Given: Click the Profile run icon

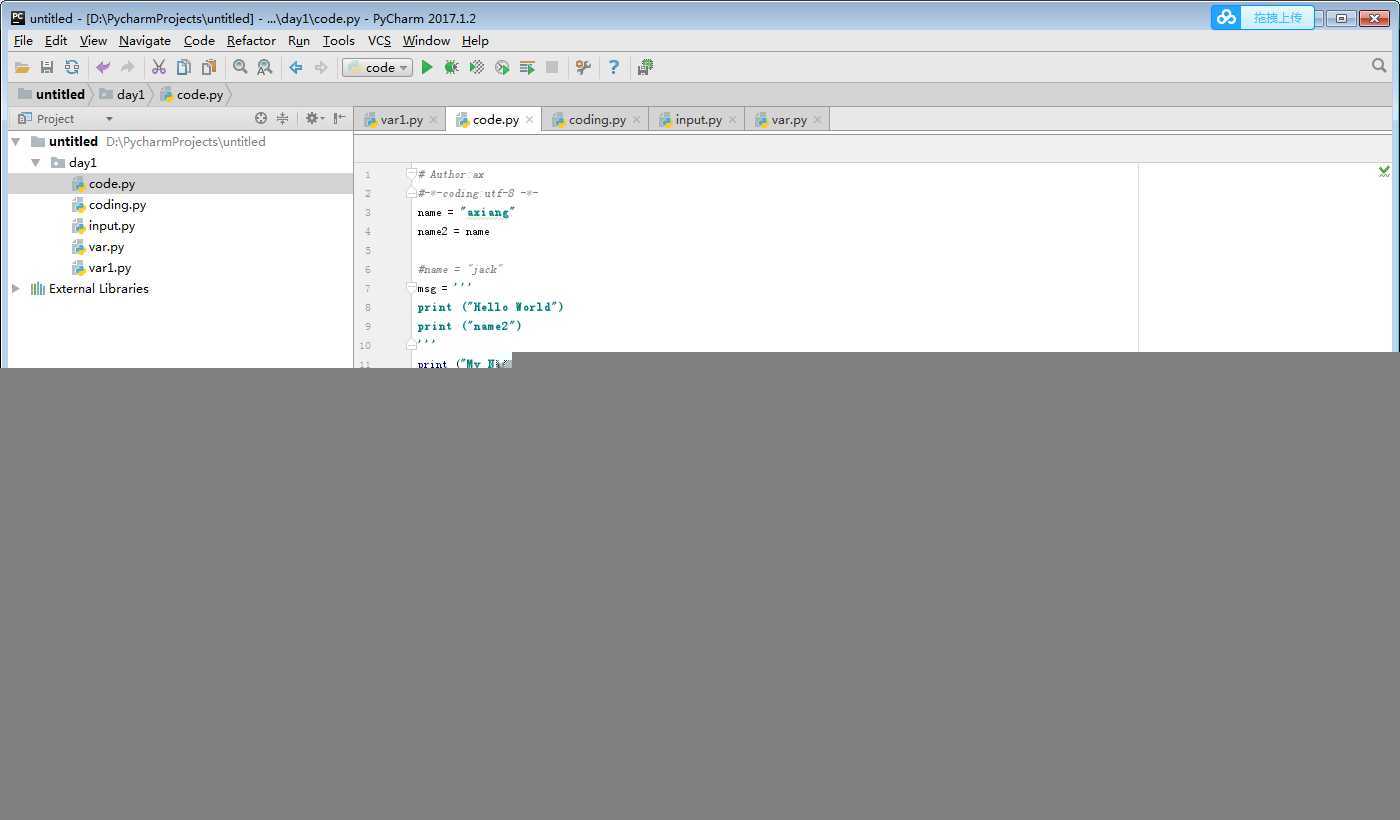Looking at the screenshot, I should [x=502, y=67].
